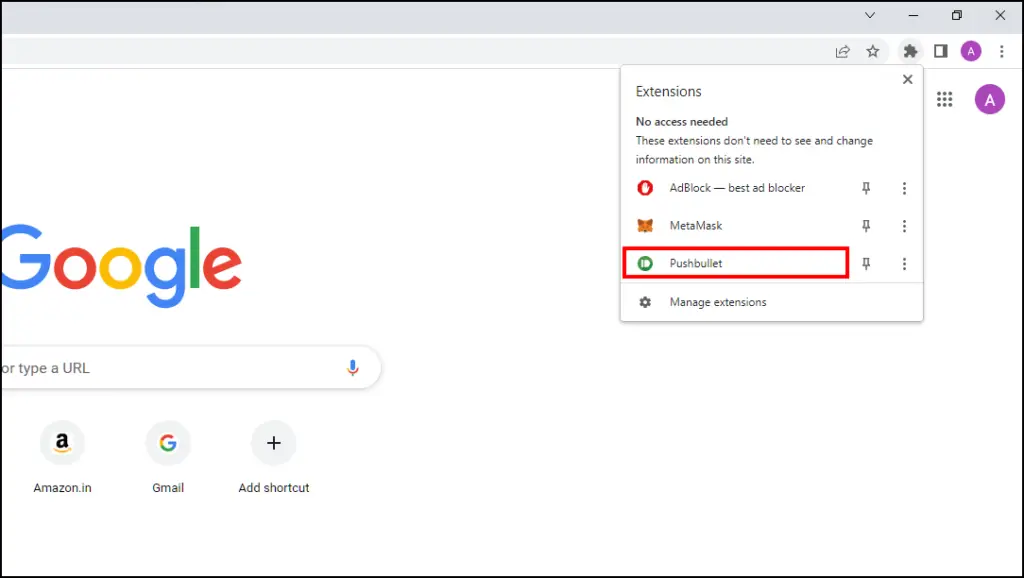Open Manage extensions
Viewport: 1024px width, 578px height.
point(771,302)
